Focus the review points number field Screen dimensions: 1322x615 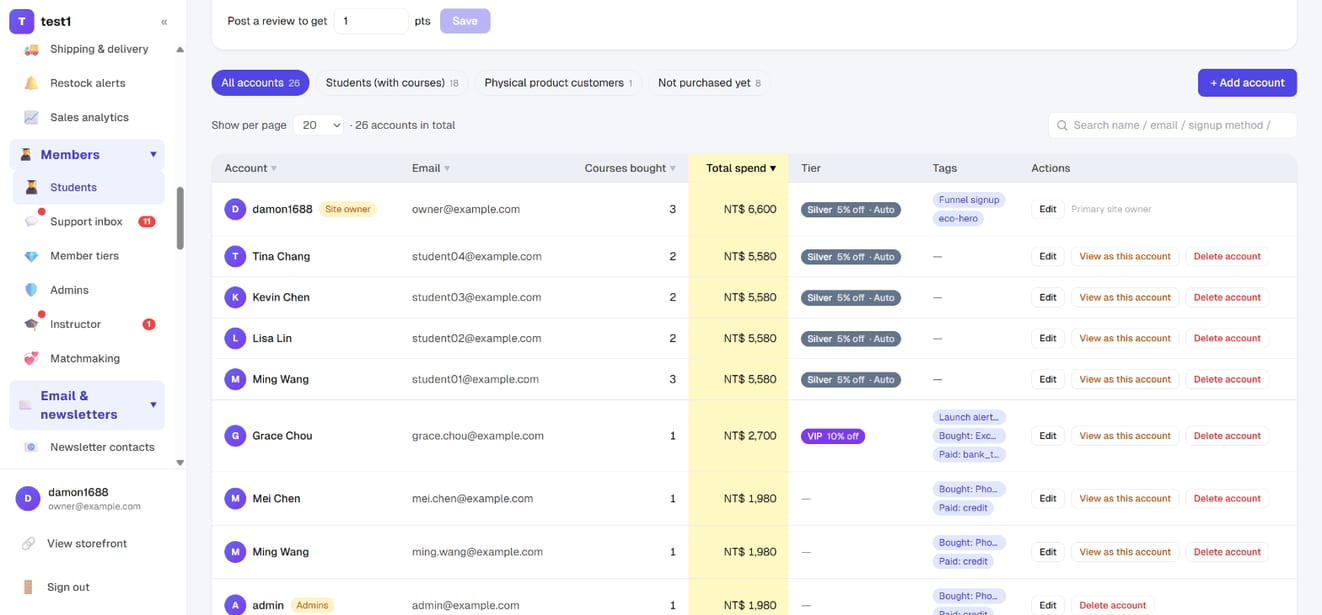tap(371, 21)
